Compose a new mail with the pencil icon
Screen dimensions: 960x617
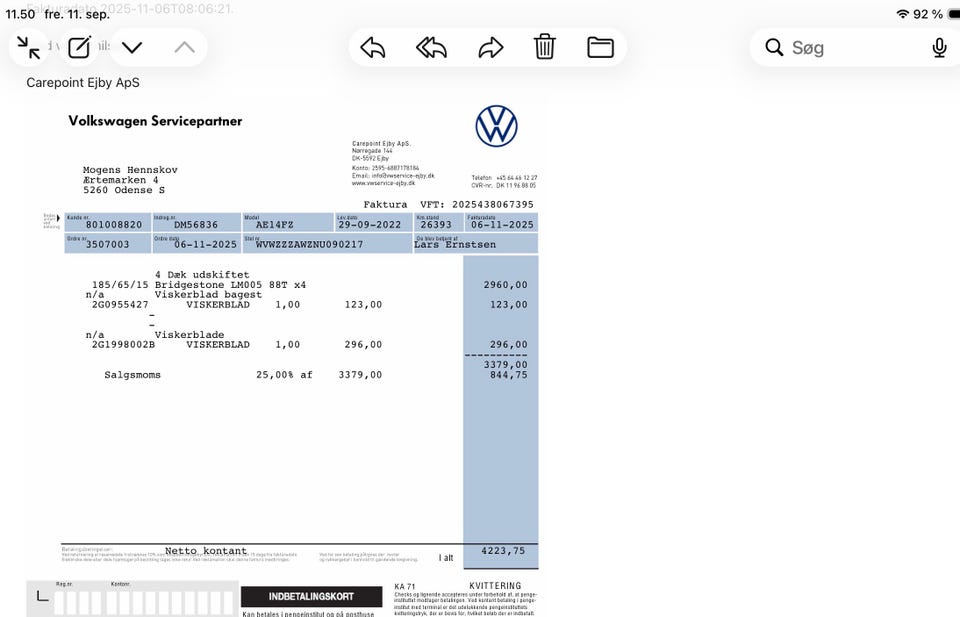(80, 47)
